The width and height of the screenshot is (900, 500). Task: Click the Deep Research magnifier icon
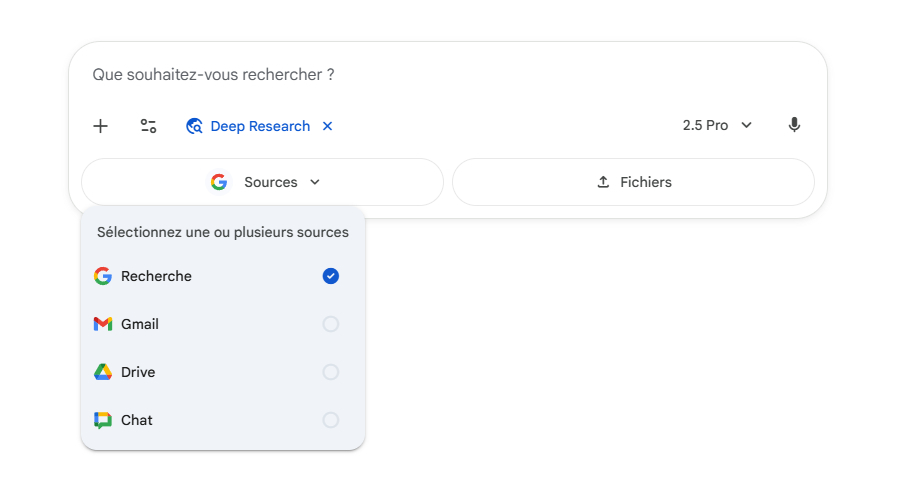195,126
